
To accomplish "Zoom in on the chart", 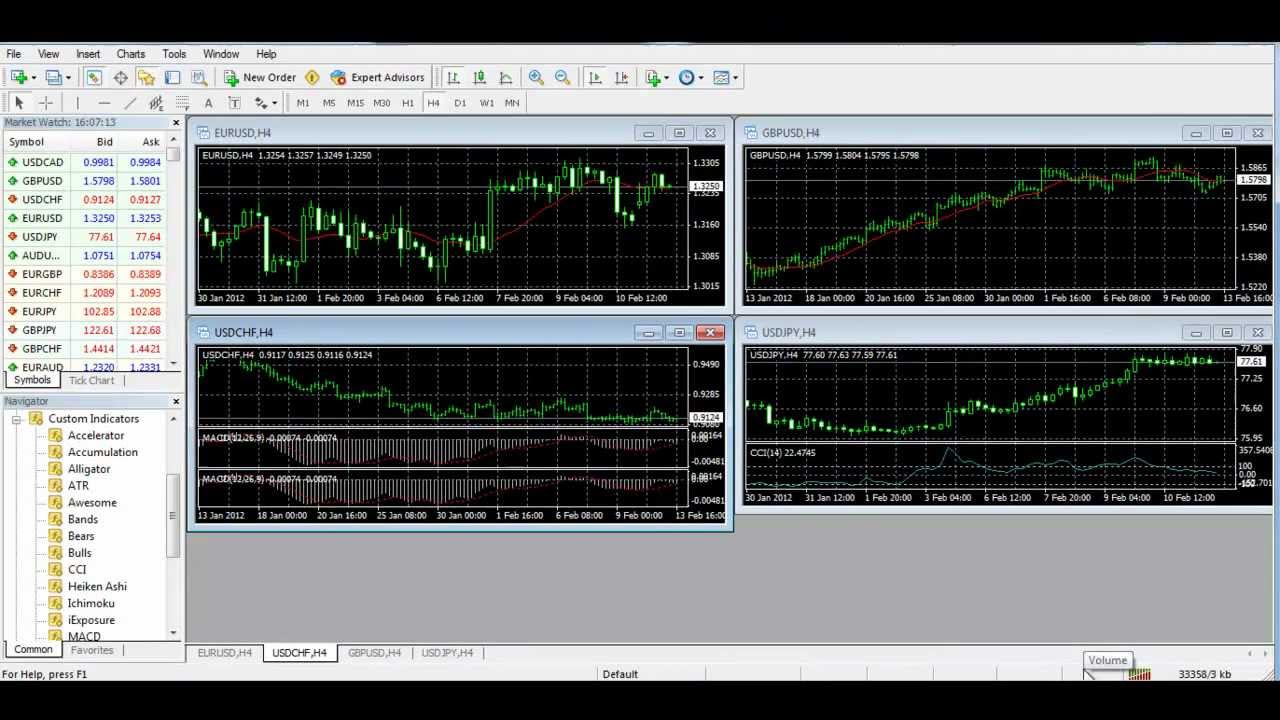I will (x=536, y=77).
